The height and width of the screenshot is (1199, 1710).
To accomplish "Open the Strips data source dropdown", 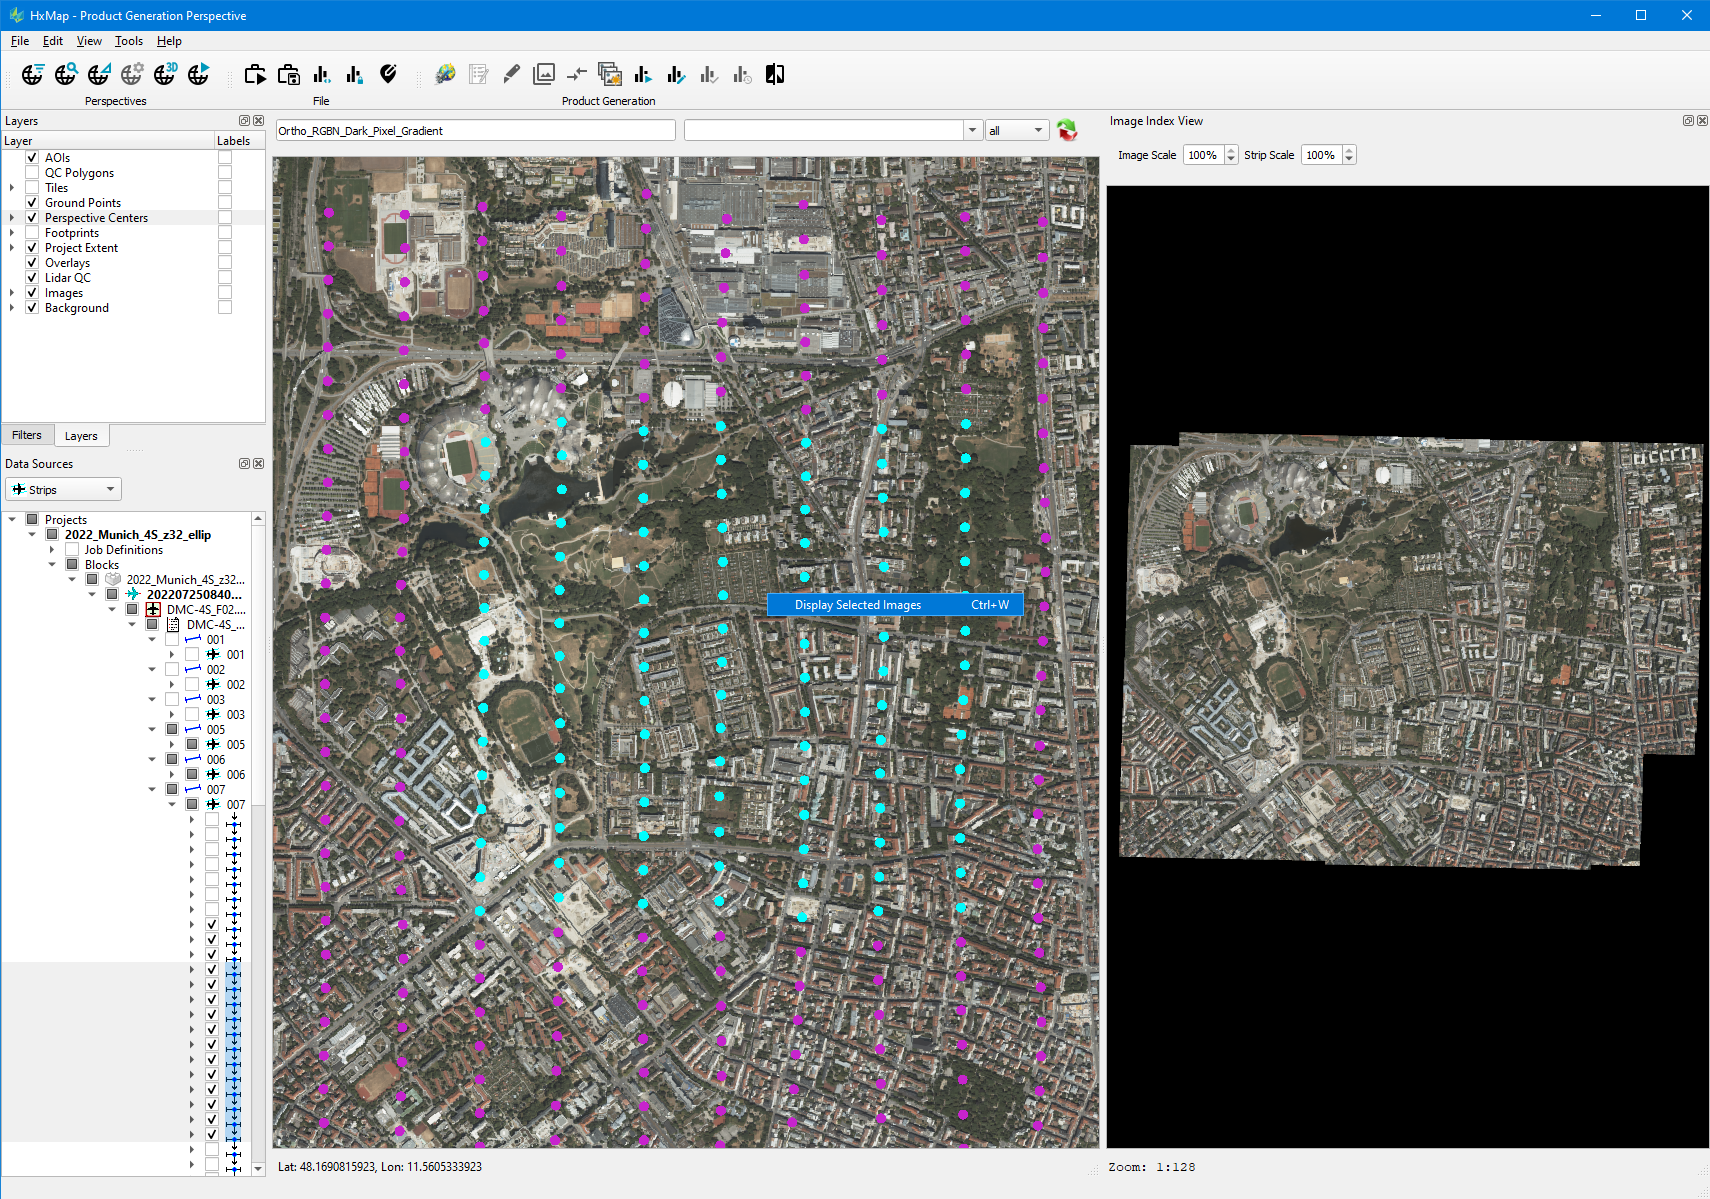I will pos(63,490).
